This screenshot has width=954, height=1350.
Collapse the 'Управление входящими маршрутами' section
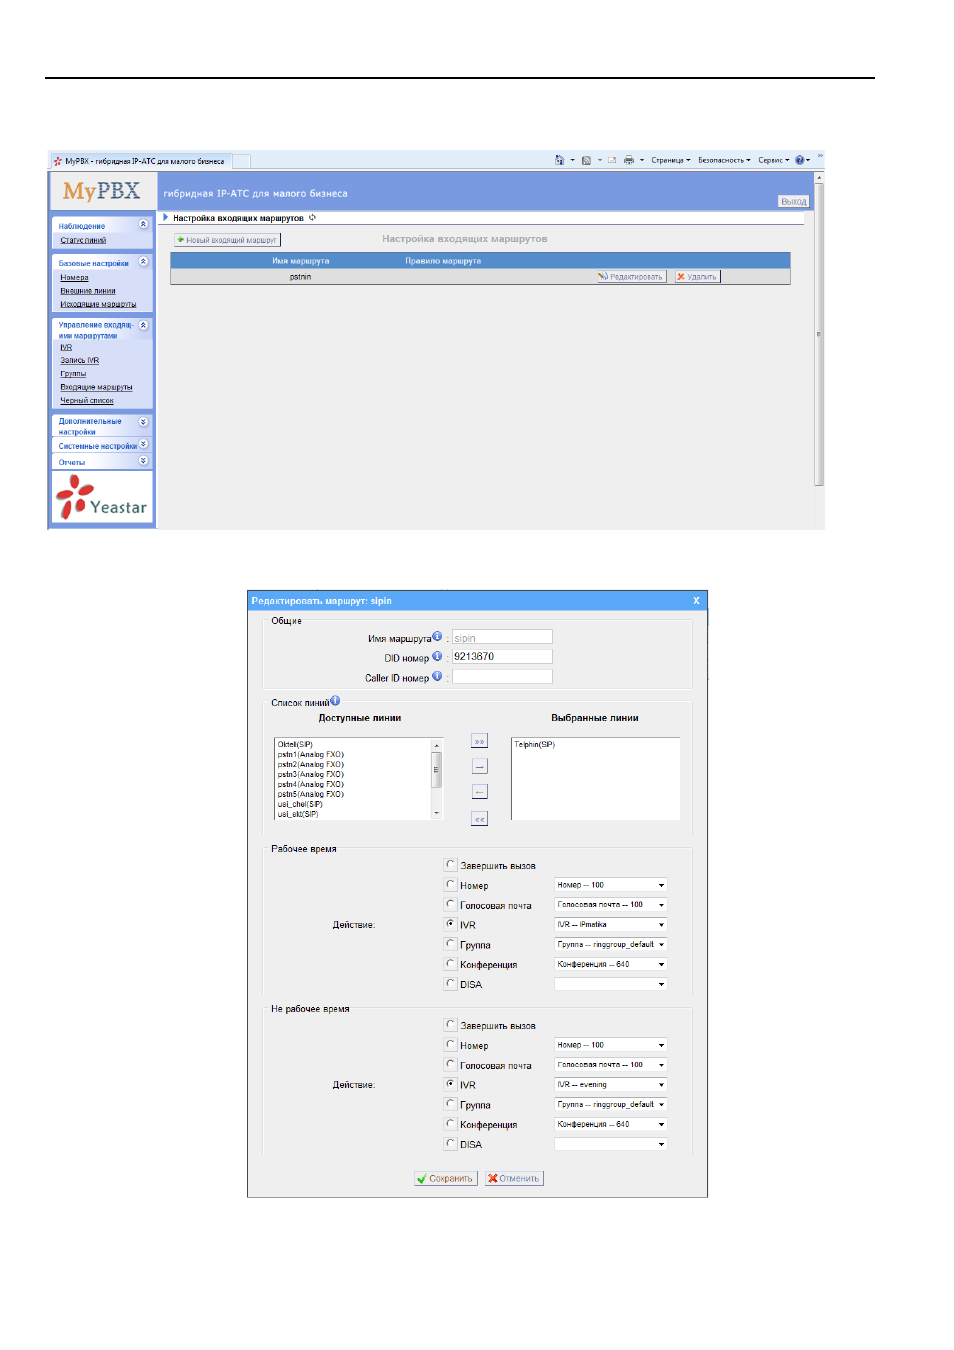click(x=143, y=325)
